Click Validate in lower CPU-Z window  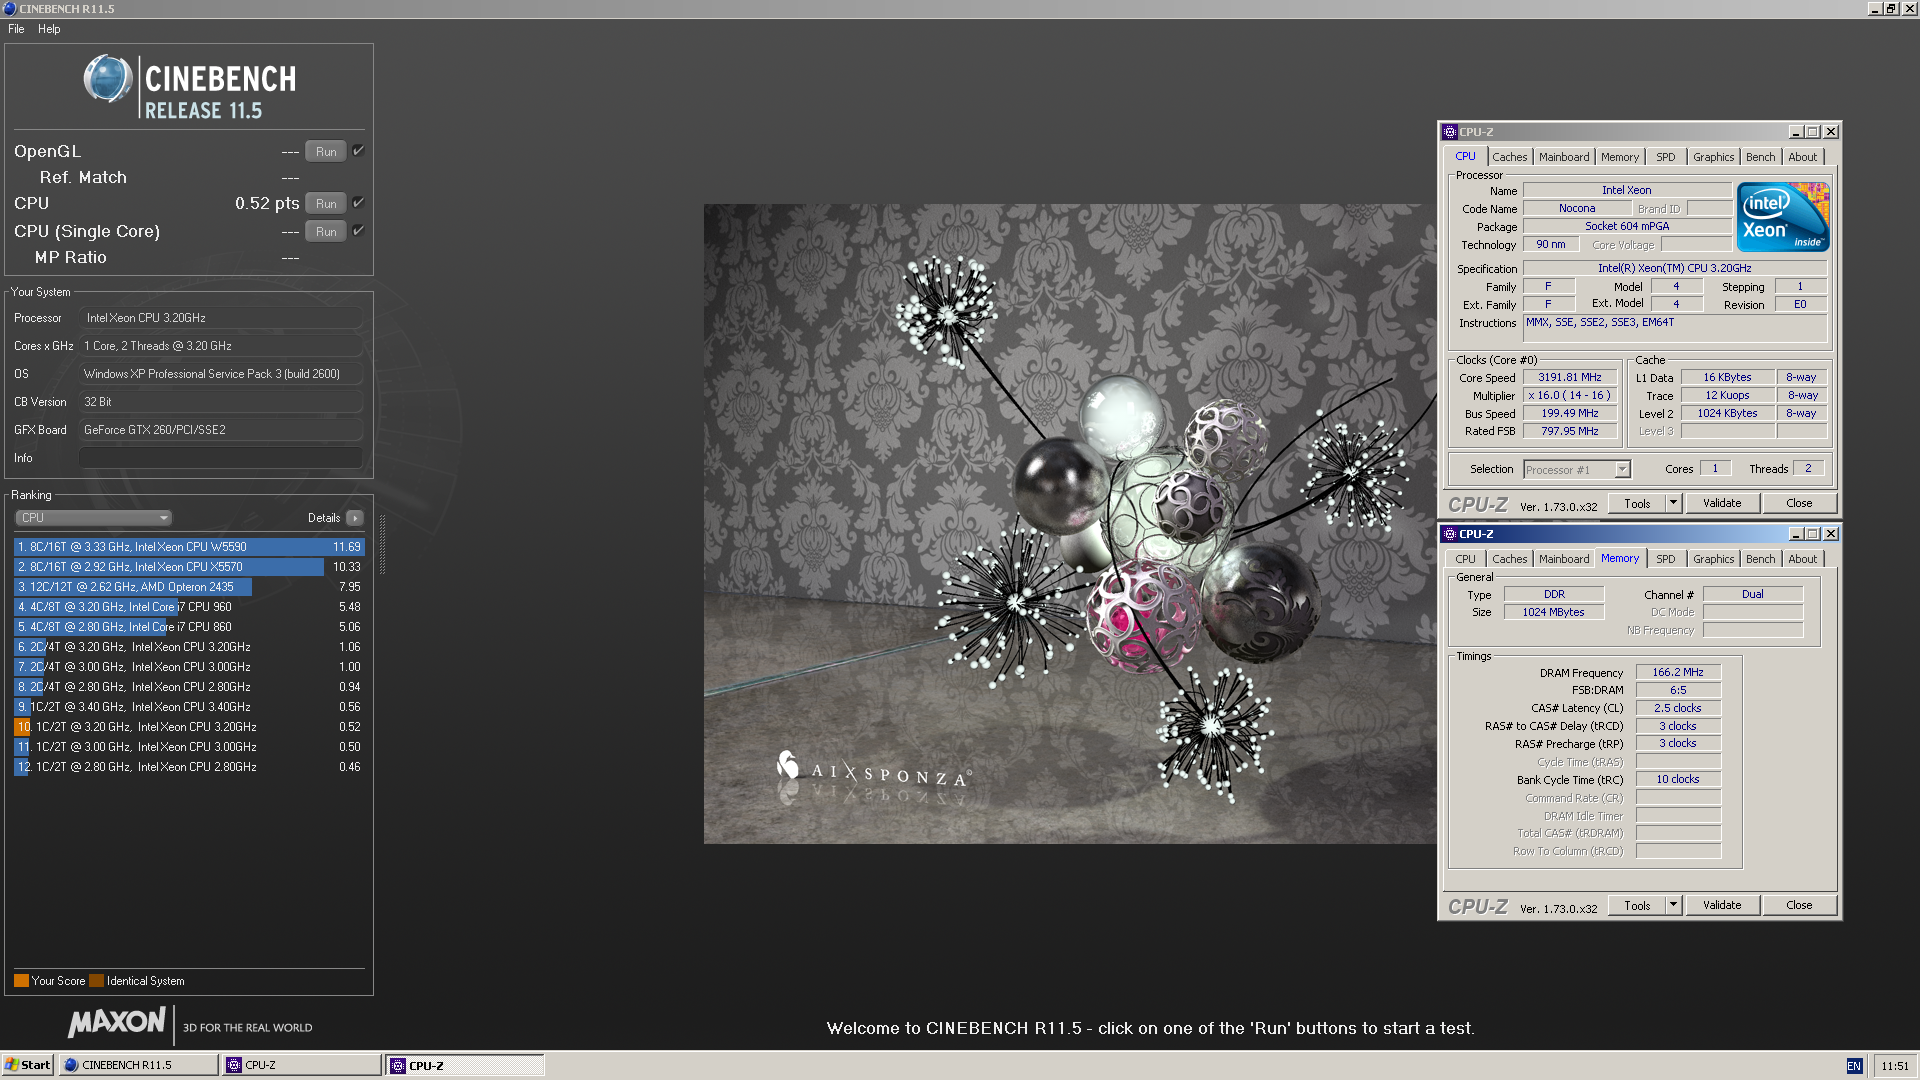(x=1722, y=906)
